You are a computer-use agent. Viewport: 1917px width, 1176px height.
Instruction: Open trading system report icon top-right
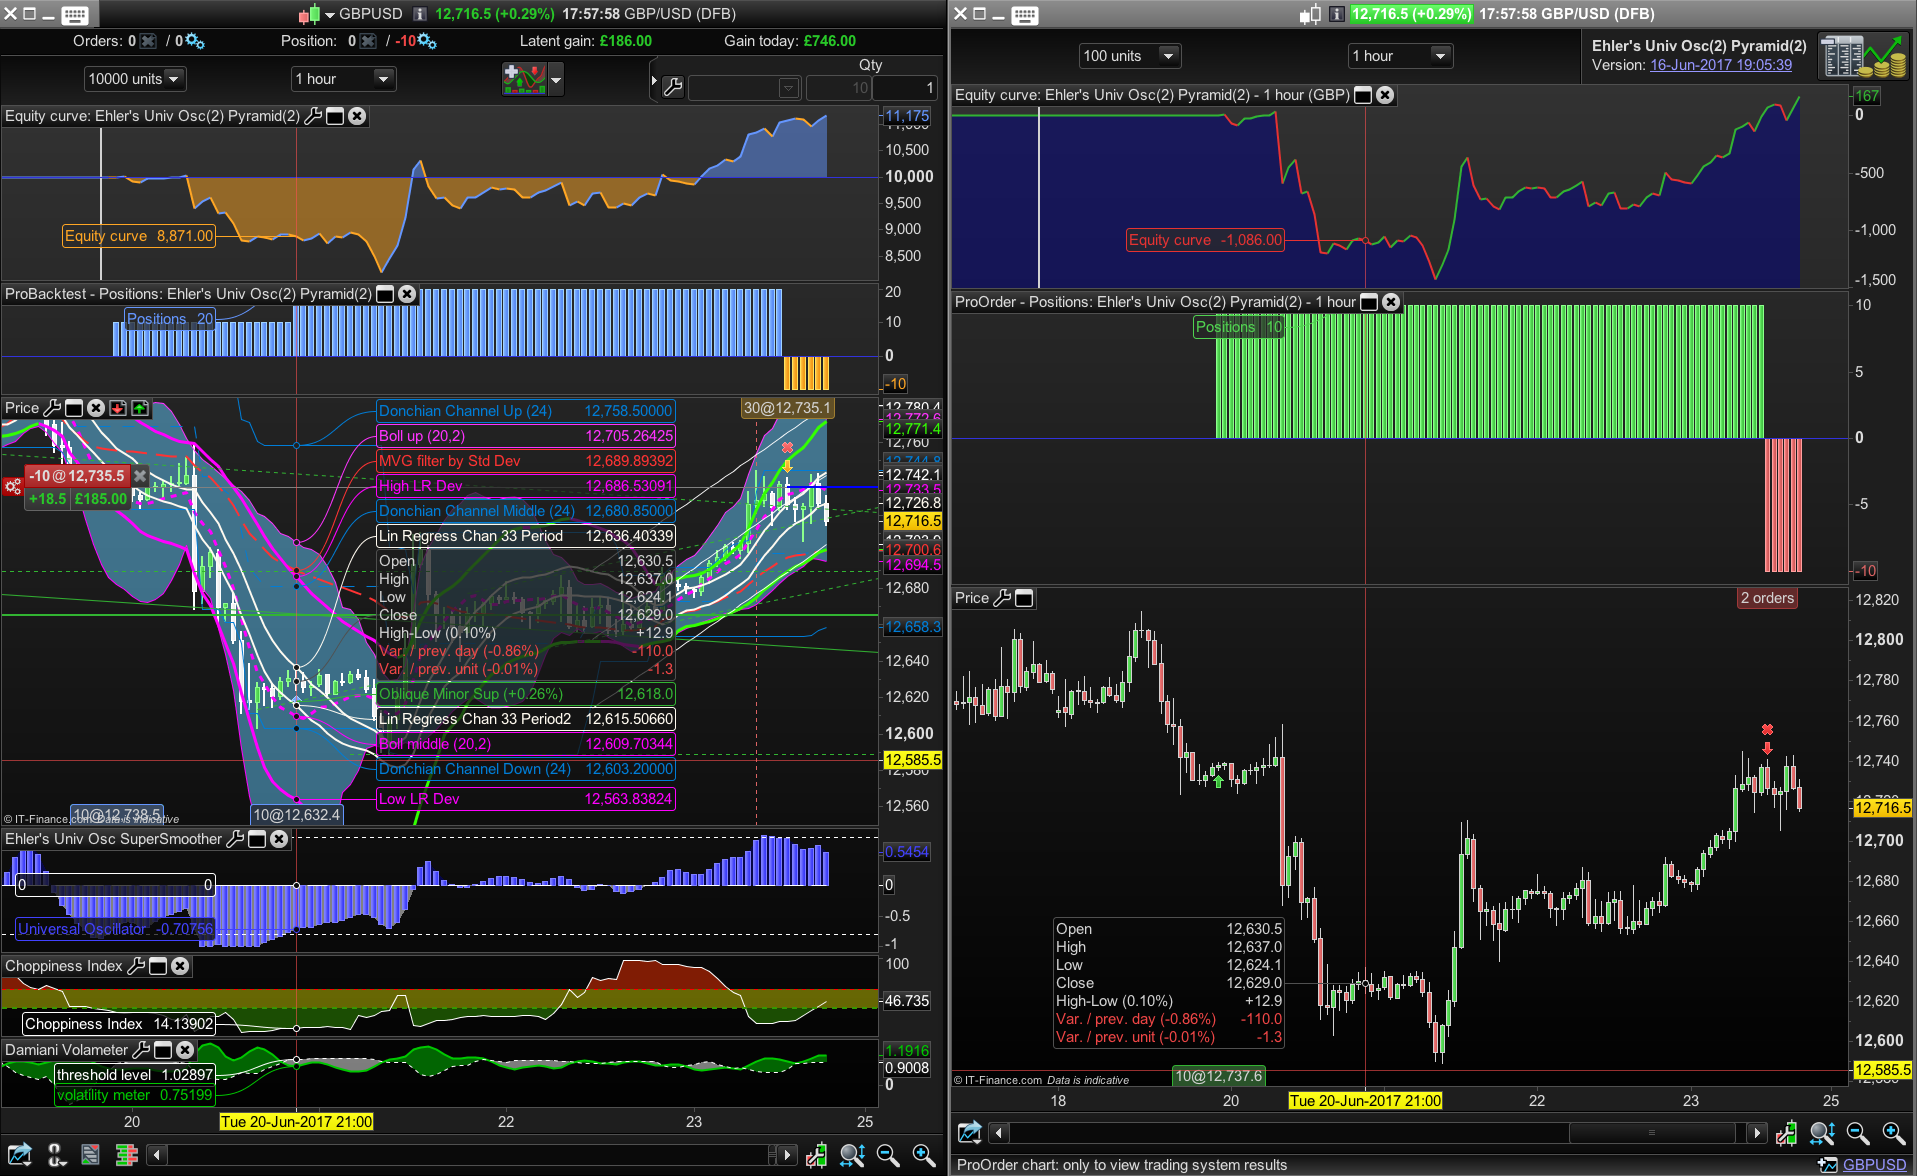click(1862, 56)
